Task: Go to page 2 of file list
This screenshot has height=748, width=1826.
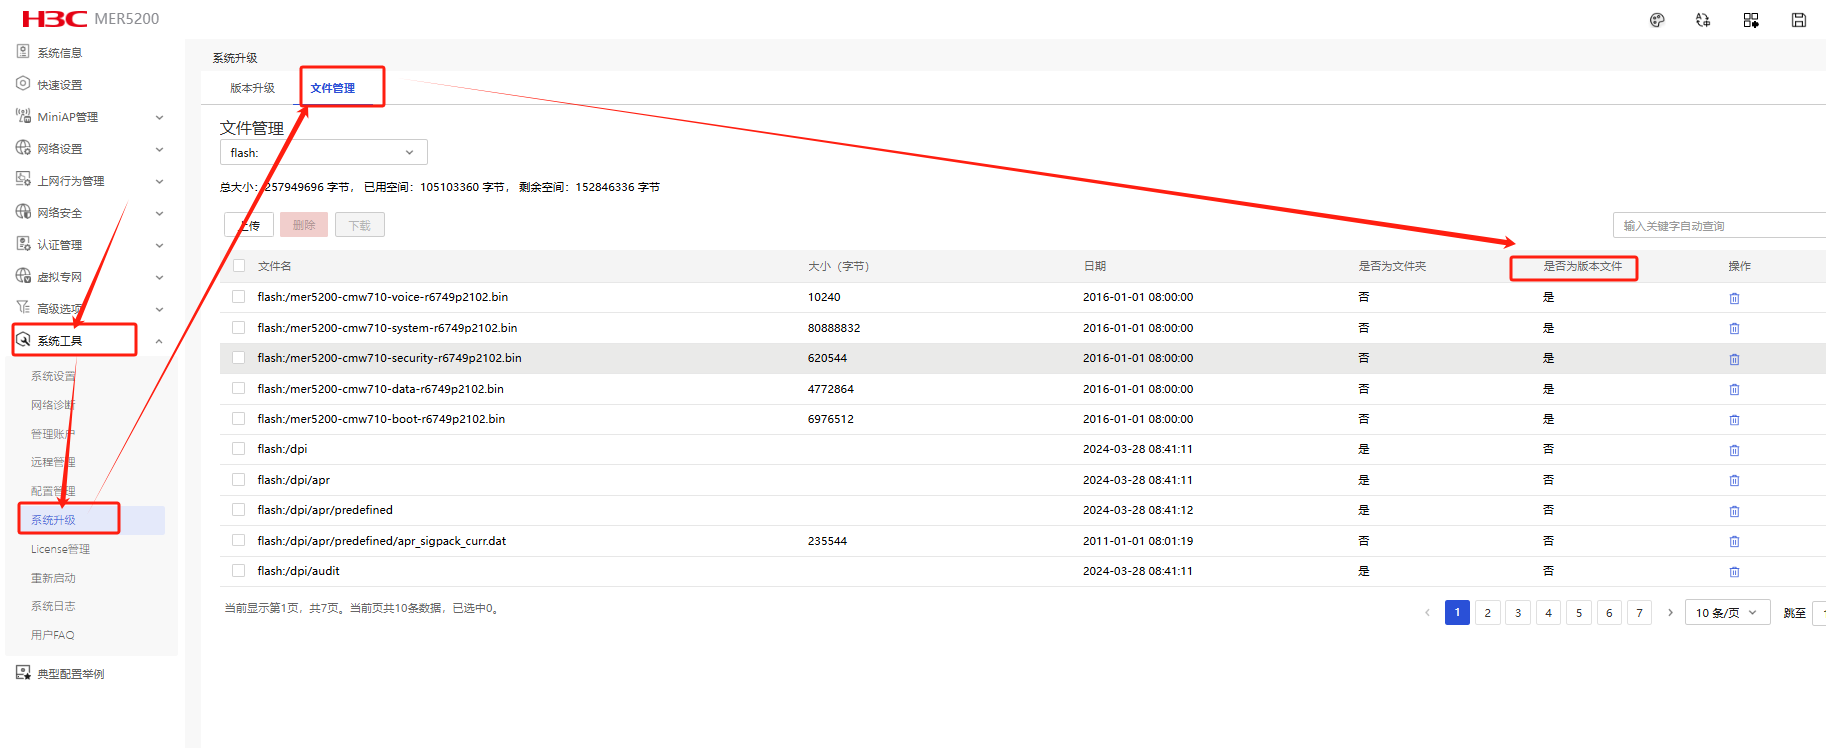Action: pos(1488,612)
